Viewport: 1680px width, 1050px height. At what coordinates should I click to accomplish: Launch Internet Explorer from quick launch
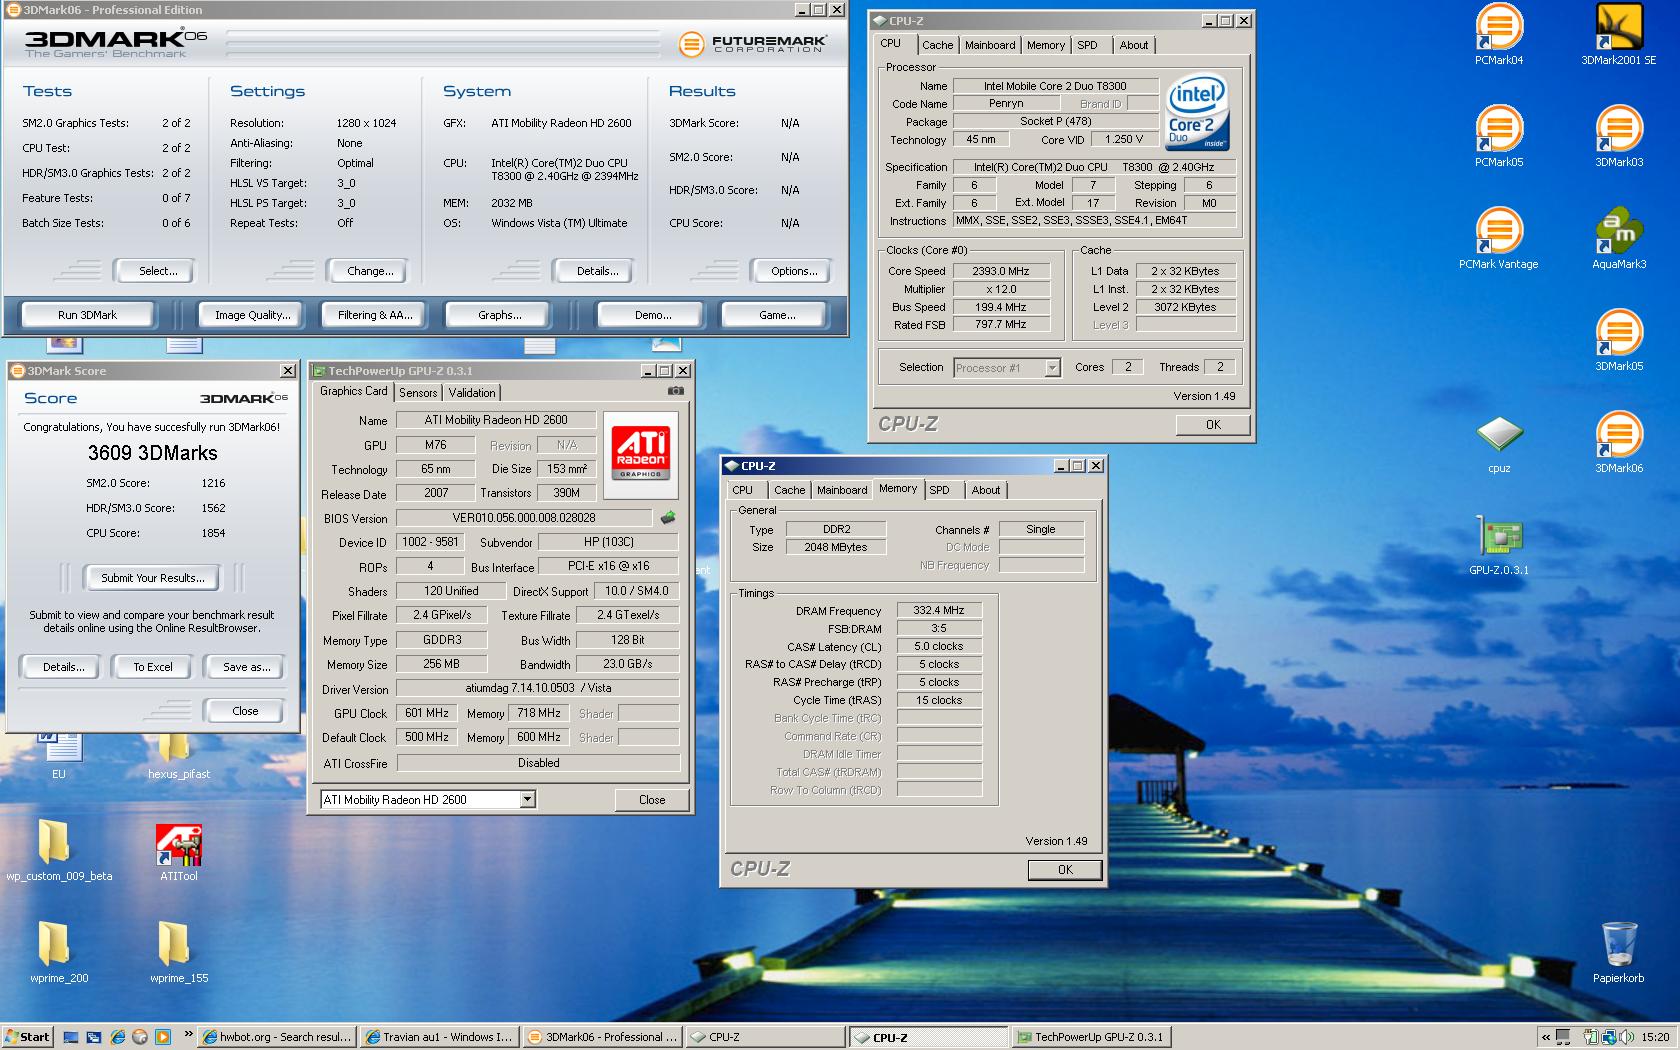tap(117, 1037)
